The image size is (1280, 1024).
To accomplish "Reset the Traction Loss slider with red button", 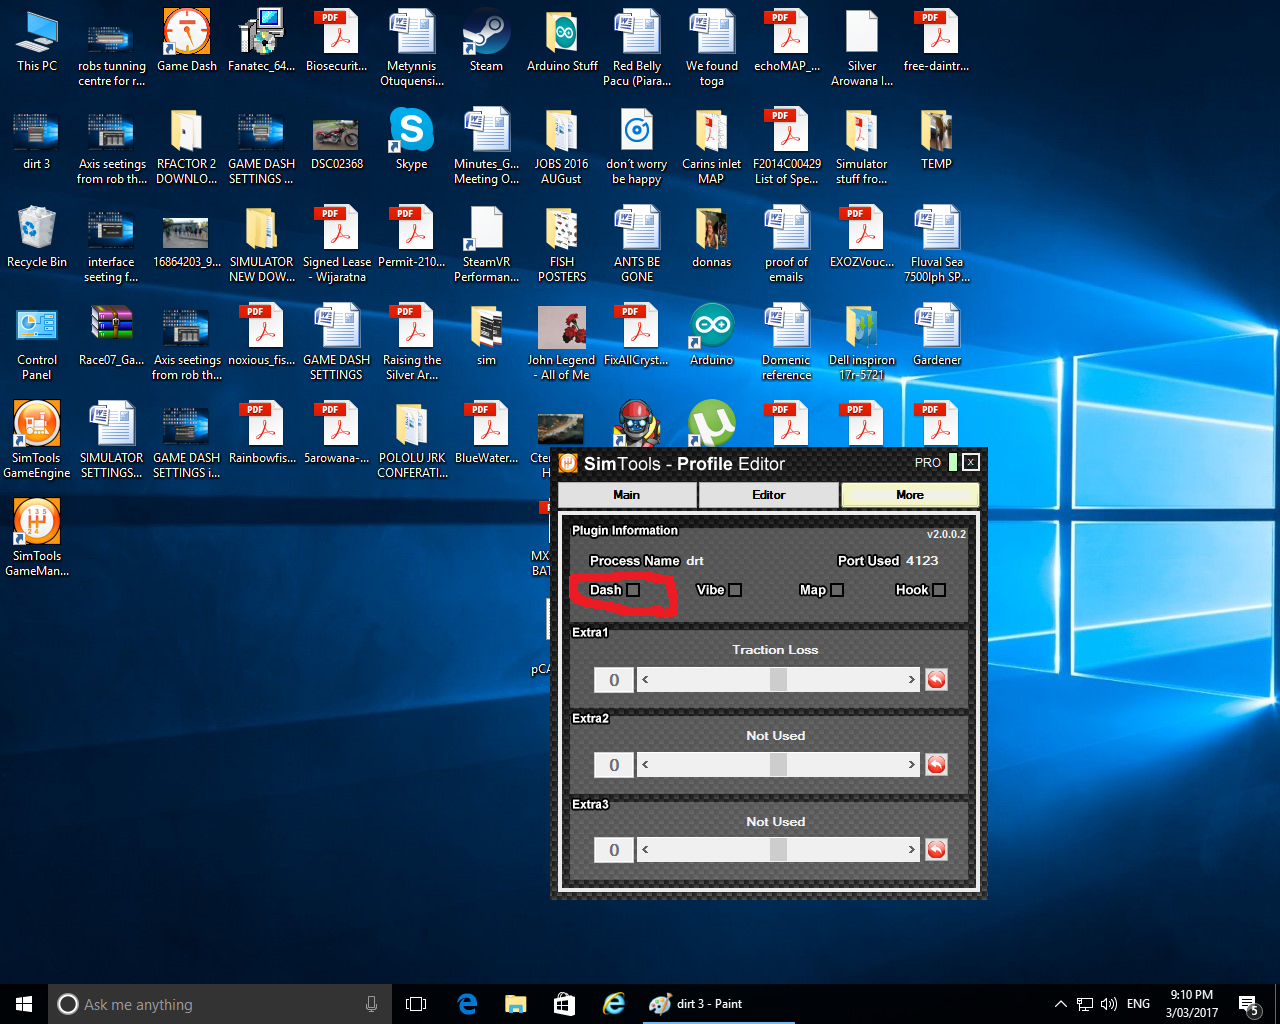I will 936,680.
